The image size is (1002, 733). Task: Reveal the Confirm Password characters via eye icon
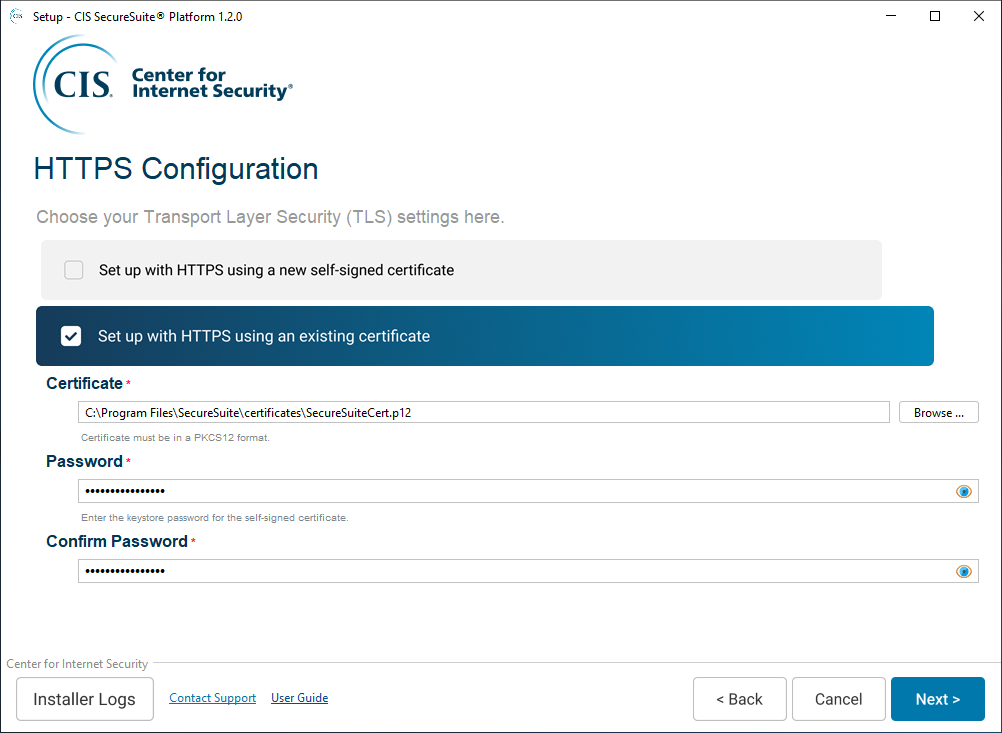964,571
